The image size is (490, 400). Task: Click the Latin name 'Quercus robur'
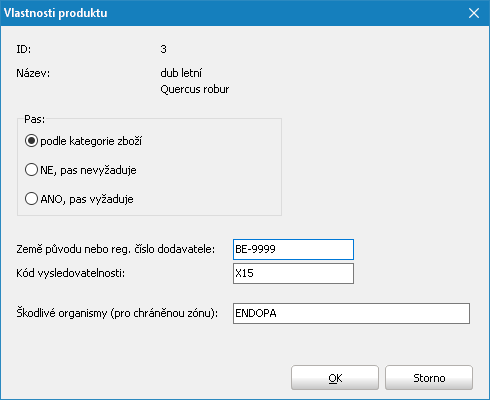tap(195, 89)
